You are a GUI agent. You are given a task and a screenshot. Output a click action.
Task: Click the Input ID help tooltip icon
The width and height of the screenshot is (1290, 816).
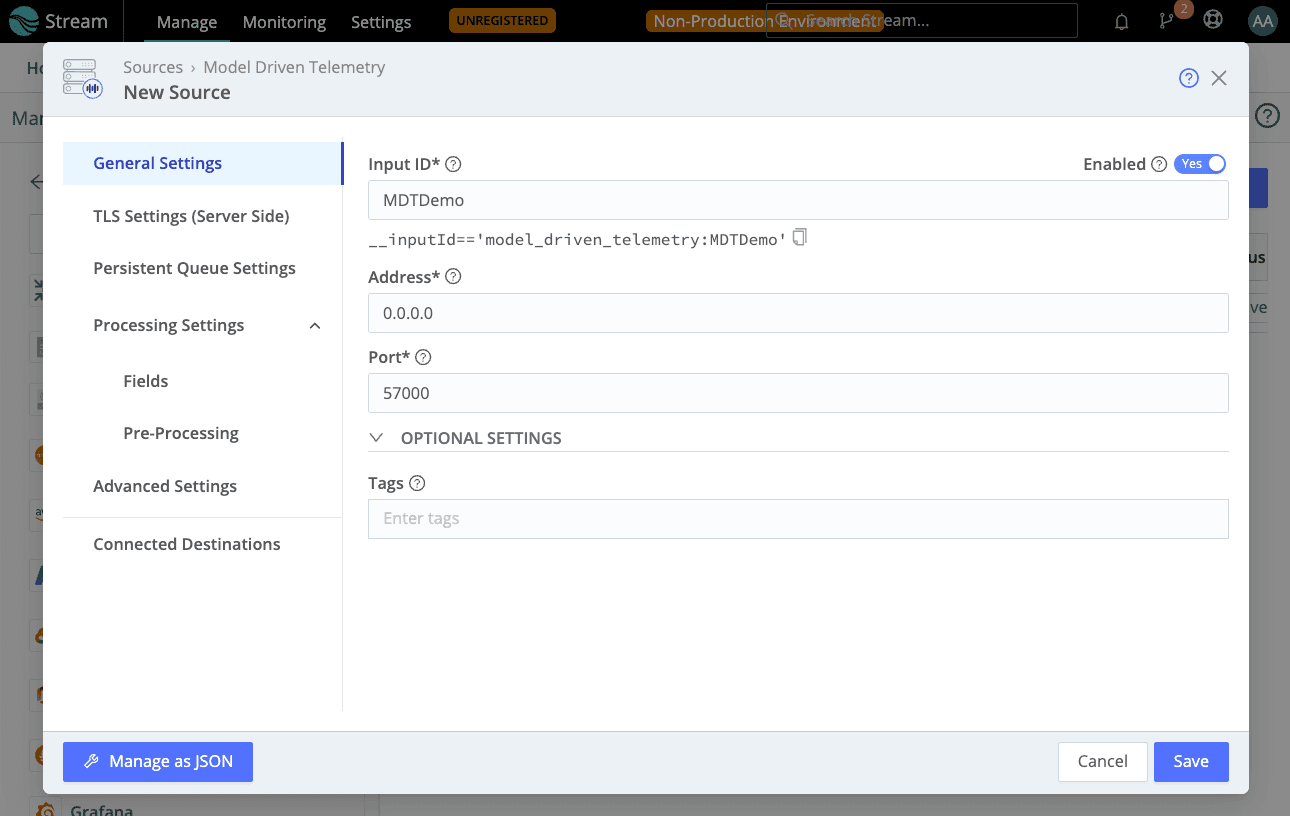tap(453, 164)
